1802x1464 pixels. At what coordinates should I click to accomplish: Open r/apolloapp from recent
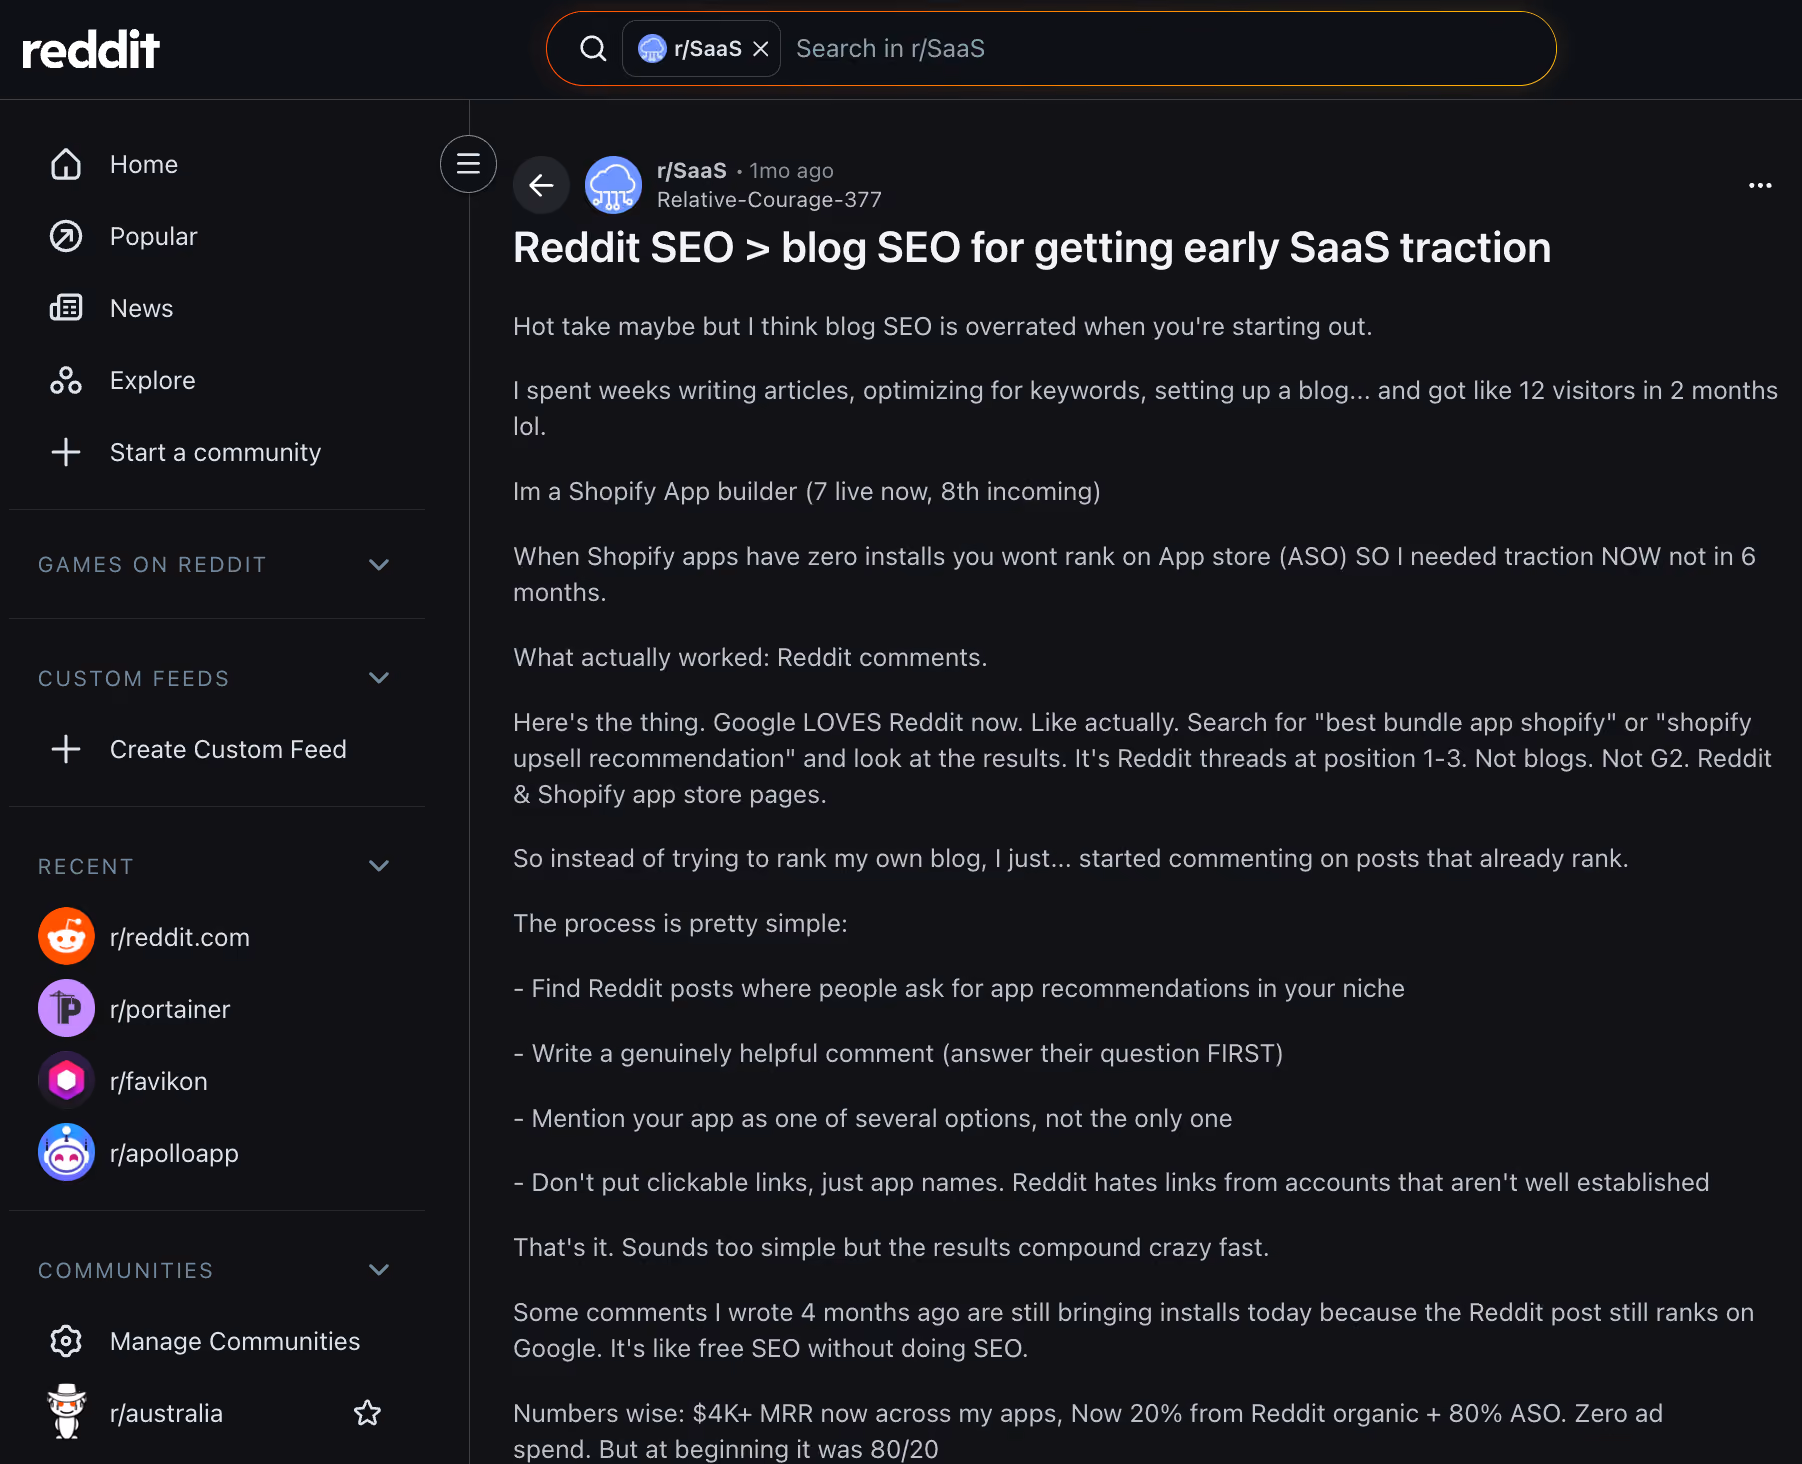174,1153
